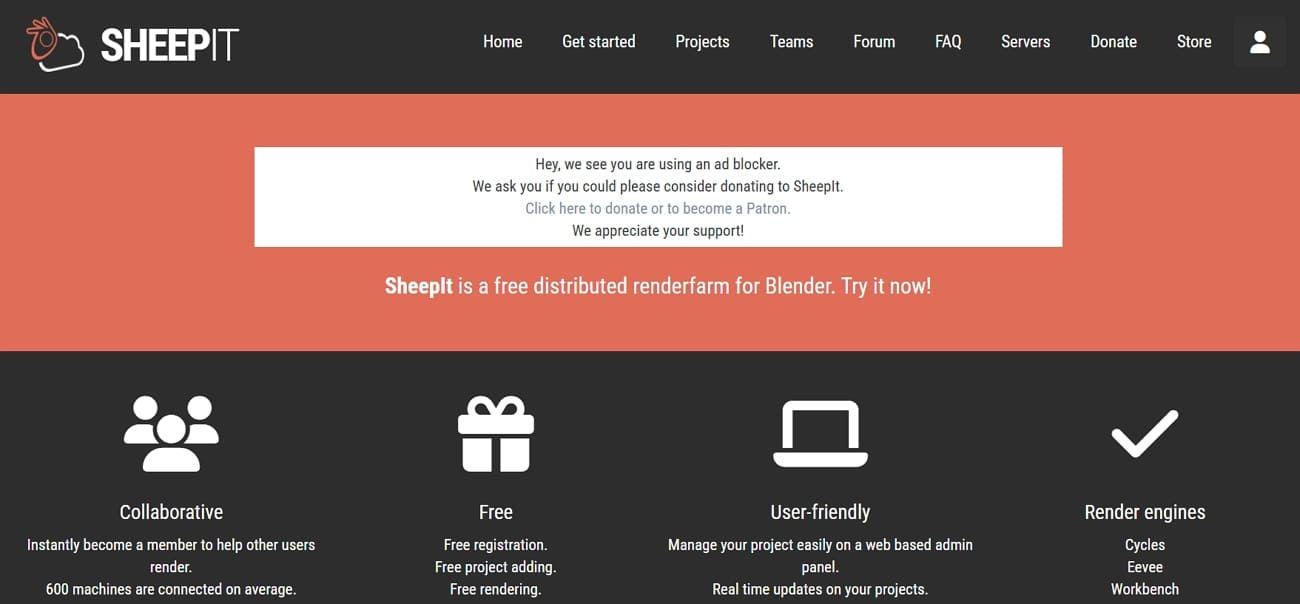
Task: Click the Get started link
Action: pos(598,41)
